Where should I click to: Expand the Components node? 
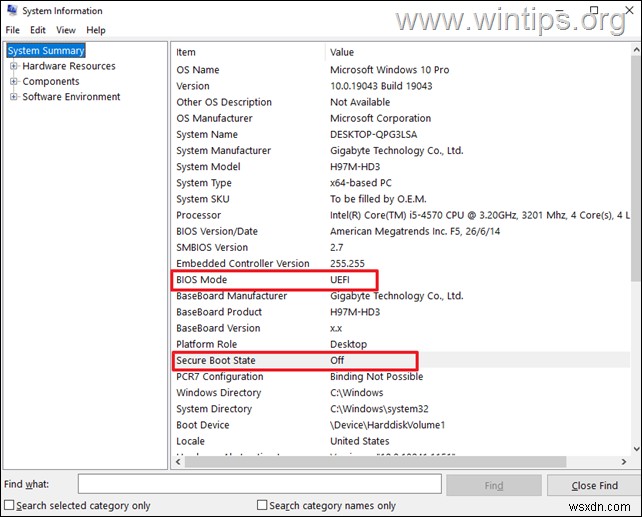[x=14, y=81]
